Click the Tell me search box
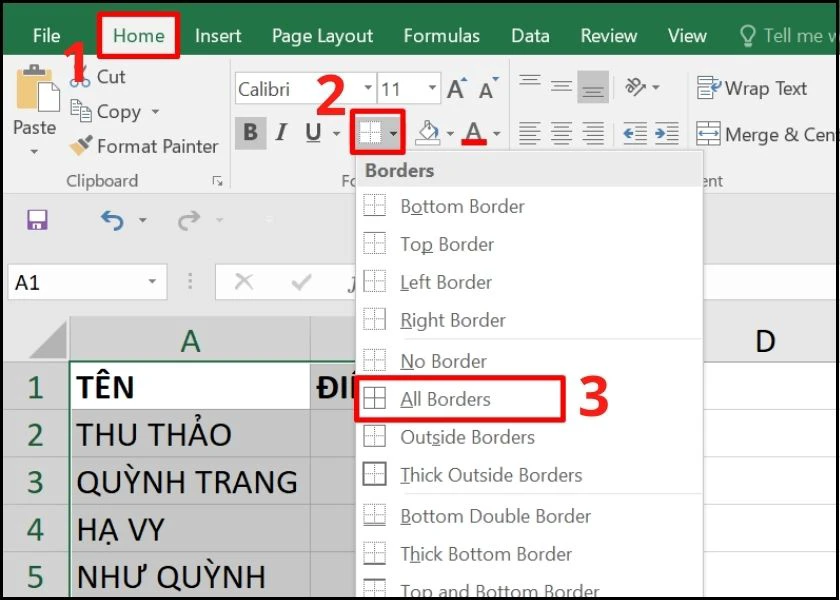This screenshot has width=840, height=600. coord(786,36)
